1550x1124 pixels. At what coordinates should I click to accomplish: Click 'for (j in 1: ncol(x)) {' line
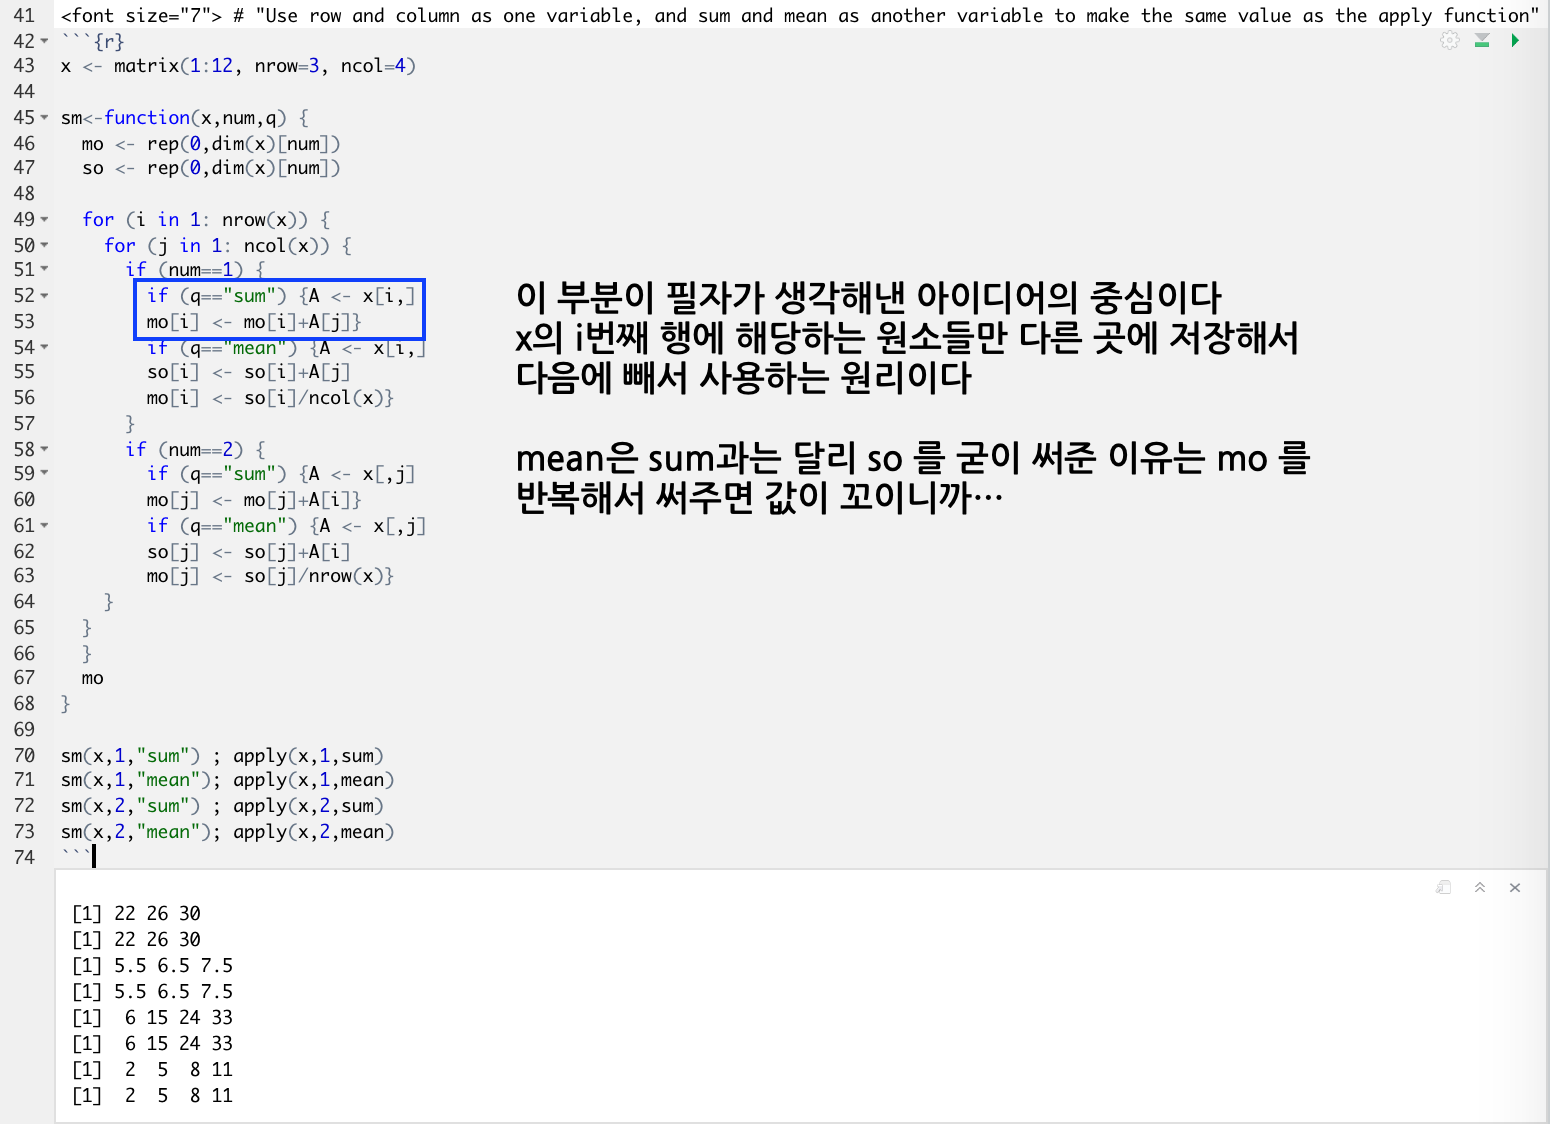[x=228, y=246]
